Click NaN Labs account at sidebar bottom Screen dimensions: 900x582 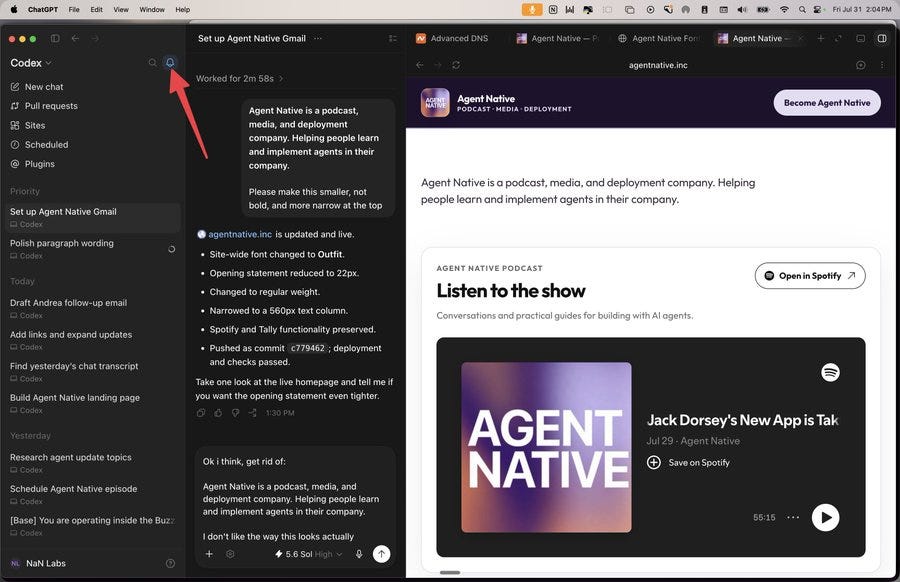tap(38, 564)
